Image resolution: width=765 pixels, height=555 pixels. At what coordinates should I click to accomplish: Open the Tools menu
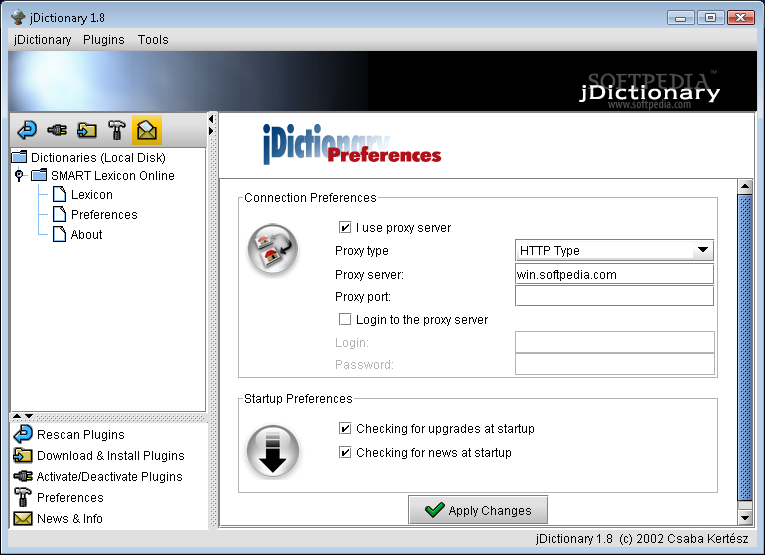point(153,40)
